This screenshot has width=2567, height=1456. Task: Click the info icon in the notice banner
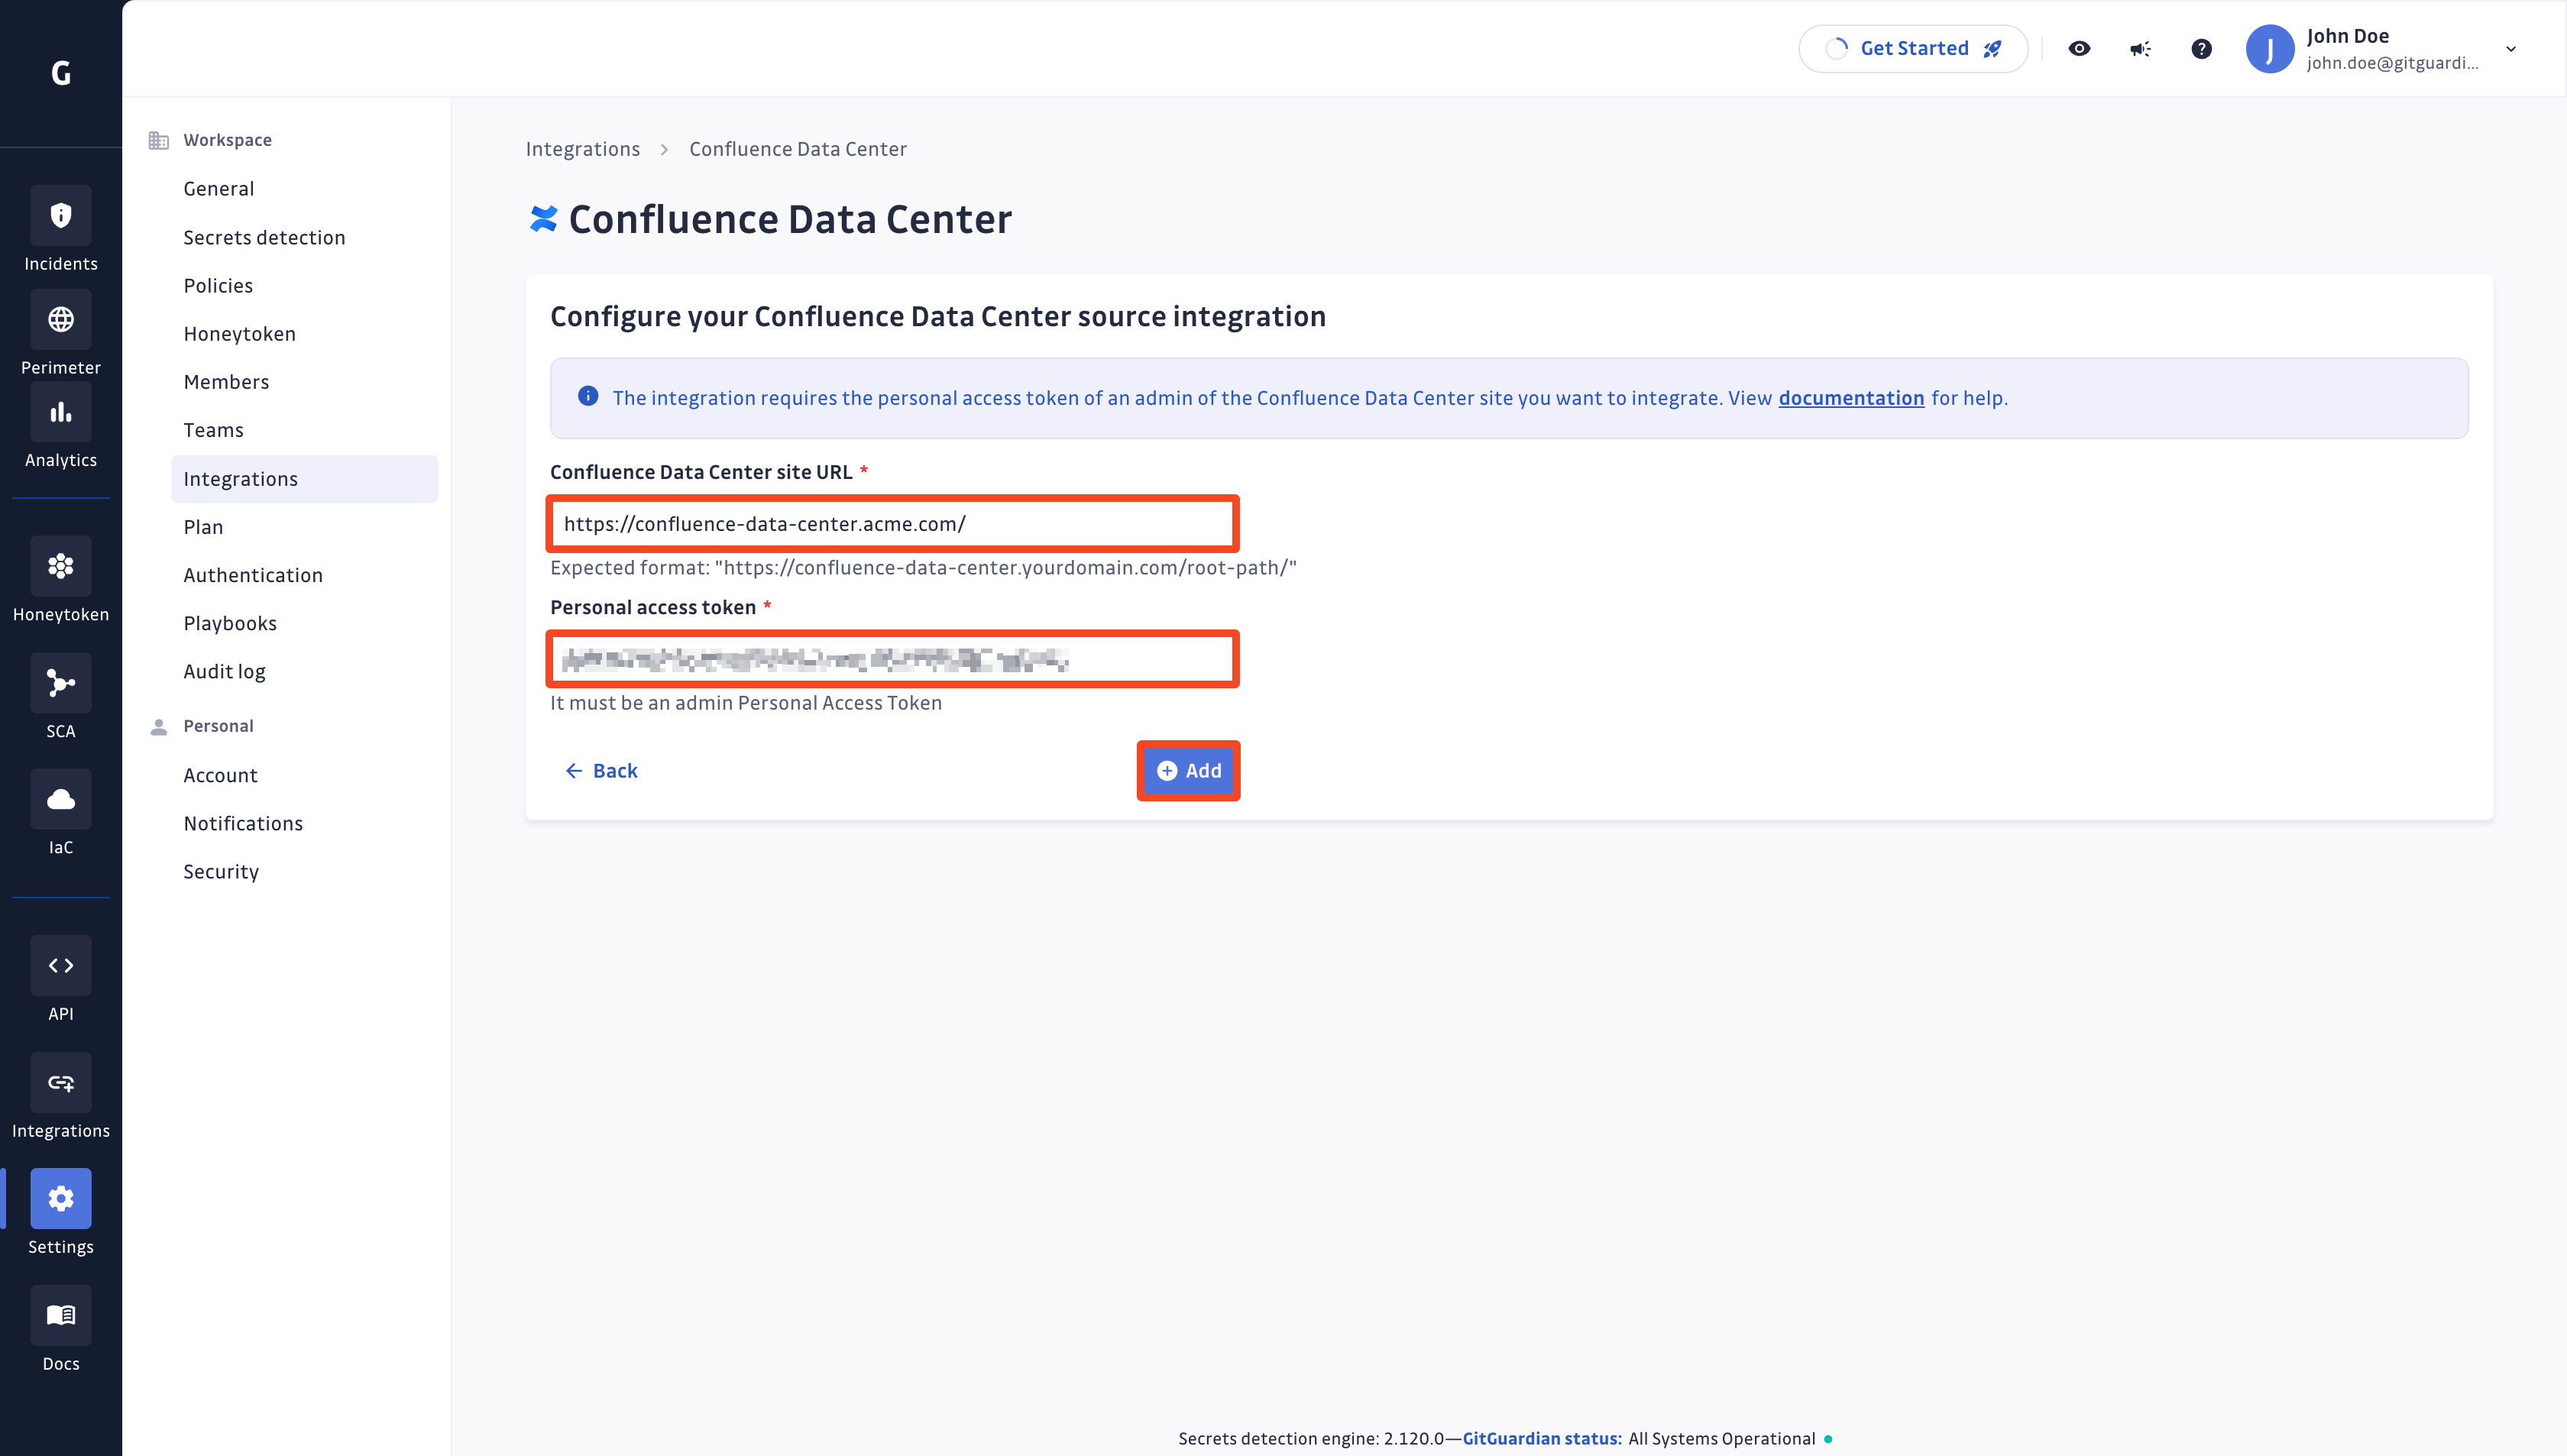(588, 397)
